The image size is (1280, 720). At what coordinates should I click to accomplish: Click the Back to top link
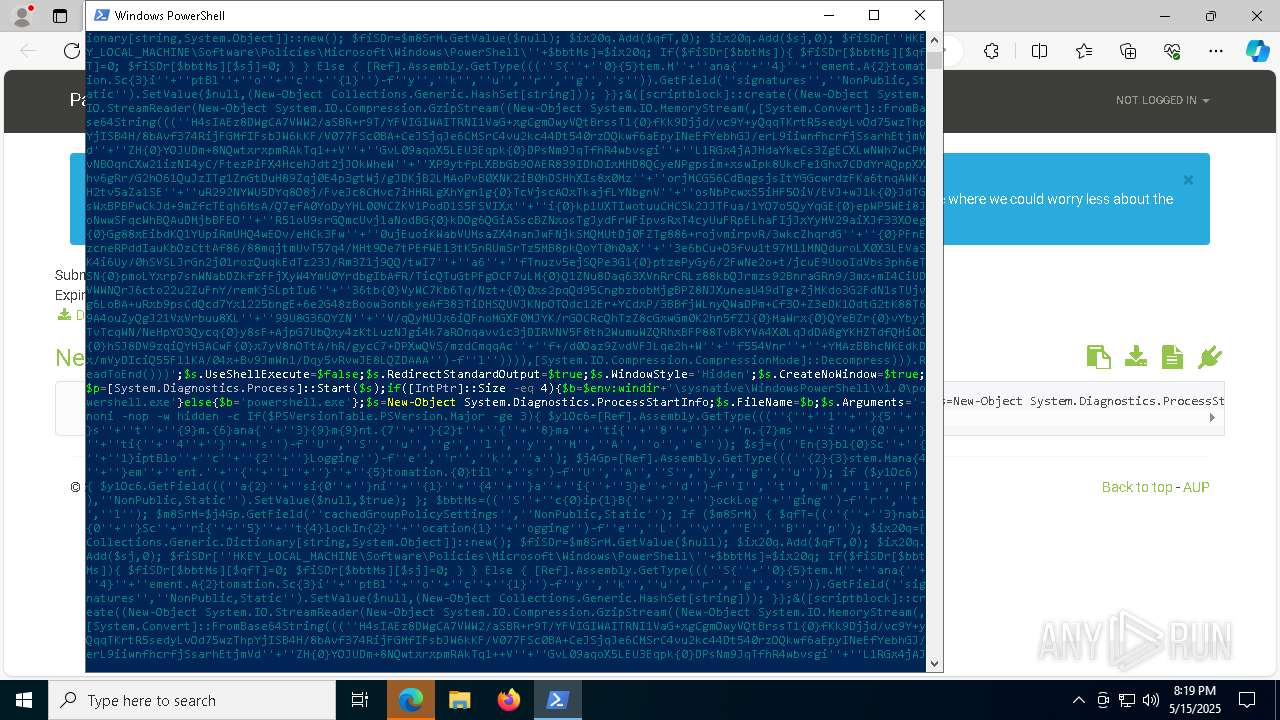coord(1137,487)
